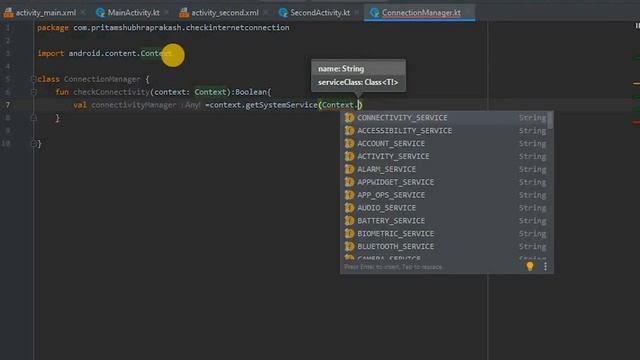Viewport: 640px width, 360px height.
Task: Click the field icon beside ACTIVITY_SERVICE
Action: pos(349,156)
